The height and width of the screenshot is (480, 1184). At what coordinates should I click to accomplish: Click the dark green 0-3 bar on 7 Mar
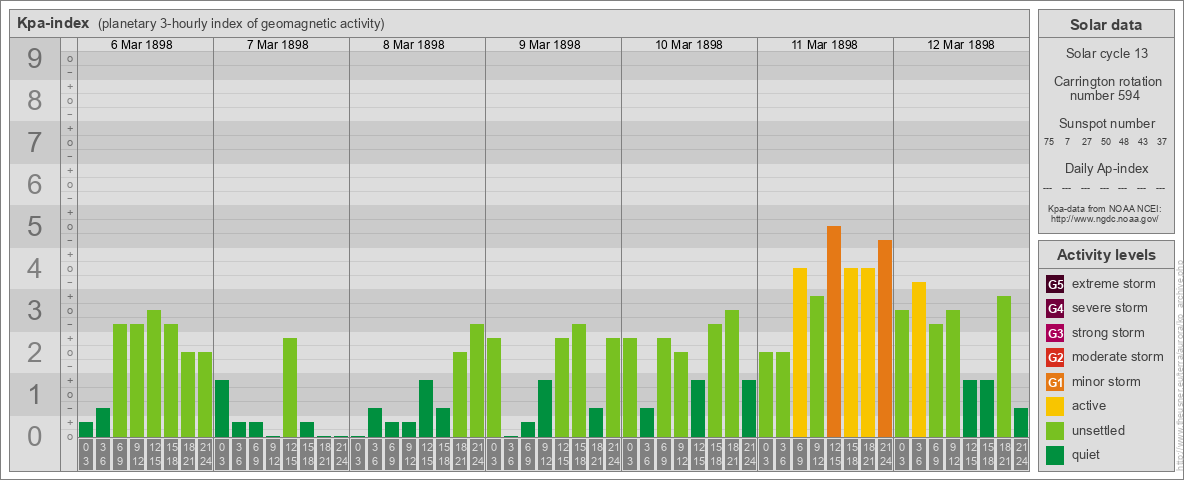point(222,408)
